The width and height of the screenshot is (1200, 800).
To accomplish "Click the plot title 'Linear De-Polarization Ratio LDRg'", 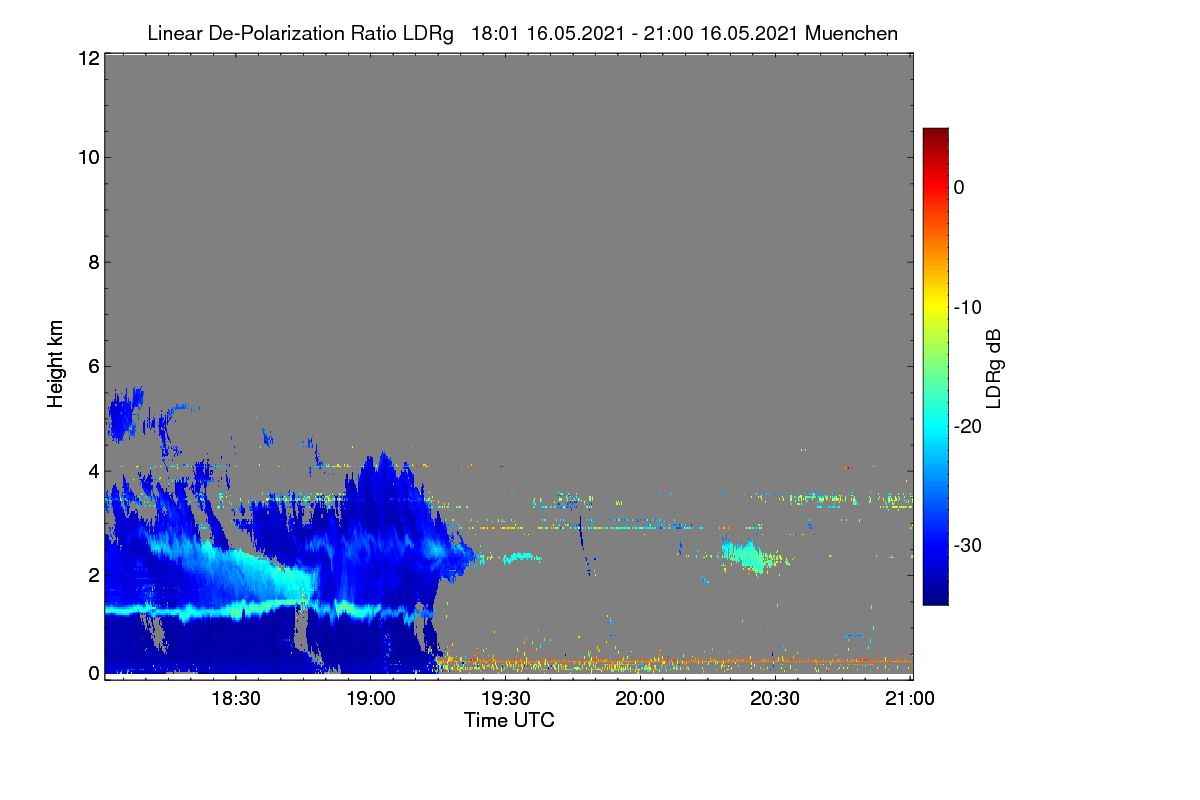I will [299, 33].
